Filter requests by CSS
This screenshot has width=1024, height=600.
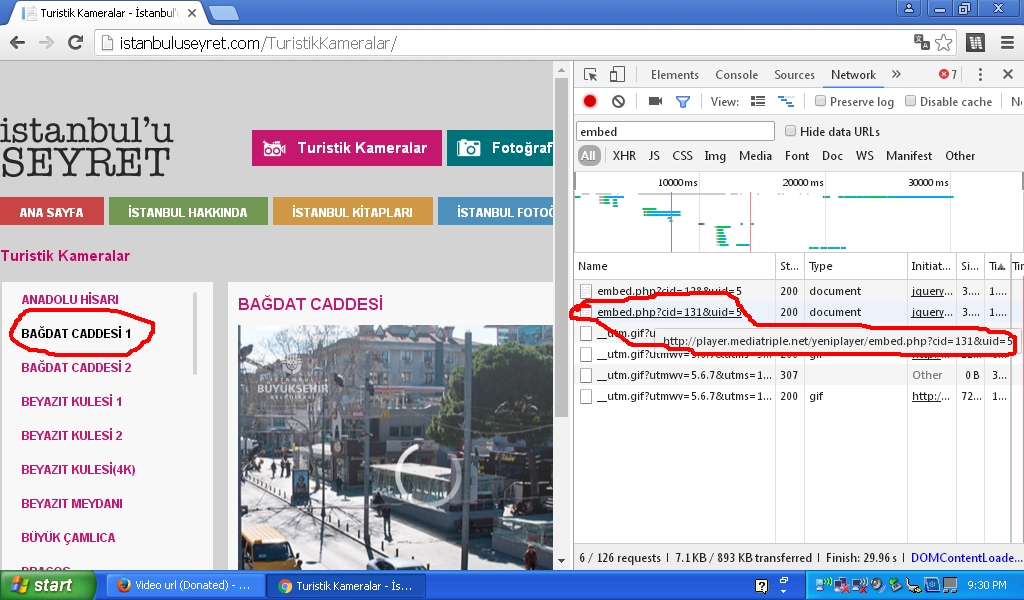pyautogui.click(x=682, y=155)
